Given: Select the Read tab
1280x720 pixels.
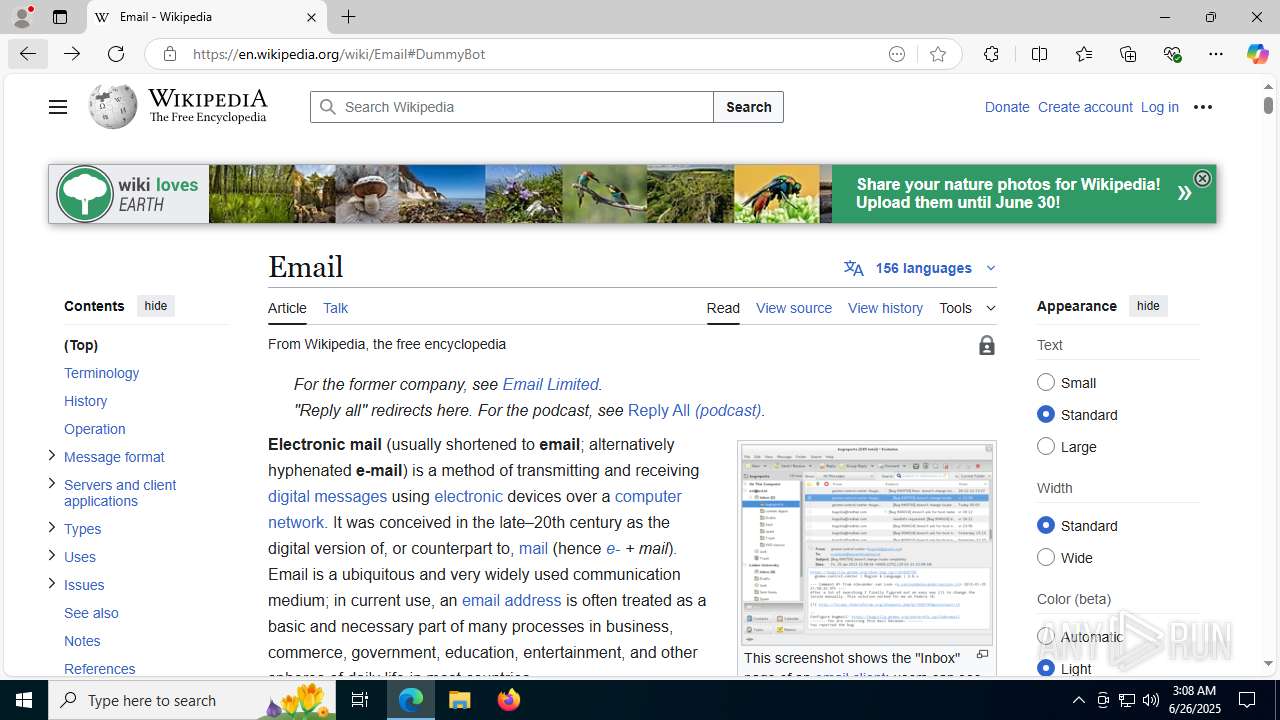Looking at the screenshot, I should tap(723, 308).
